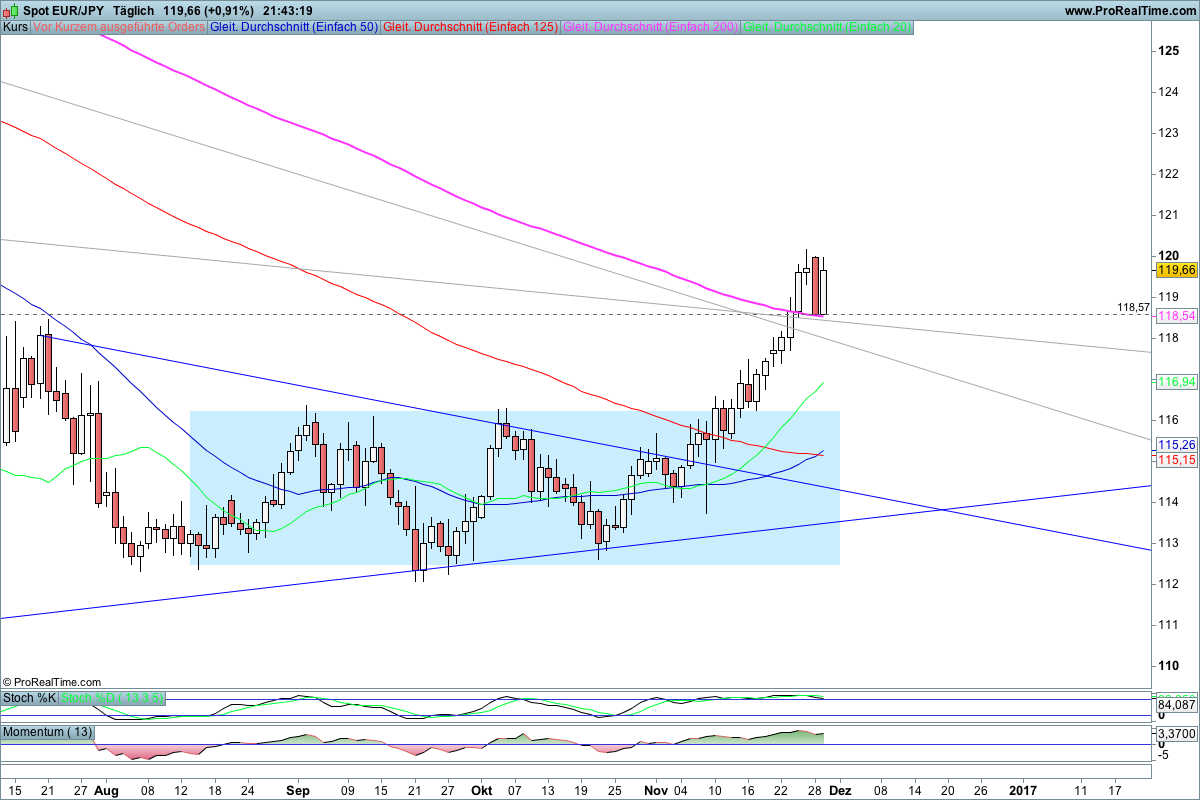Viewport: 1200px width, 800px height.
Task: Select the moving average Einfach 20 label
Action: (x=828, y=28)
